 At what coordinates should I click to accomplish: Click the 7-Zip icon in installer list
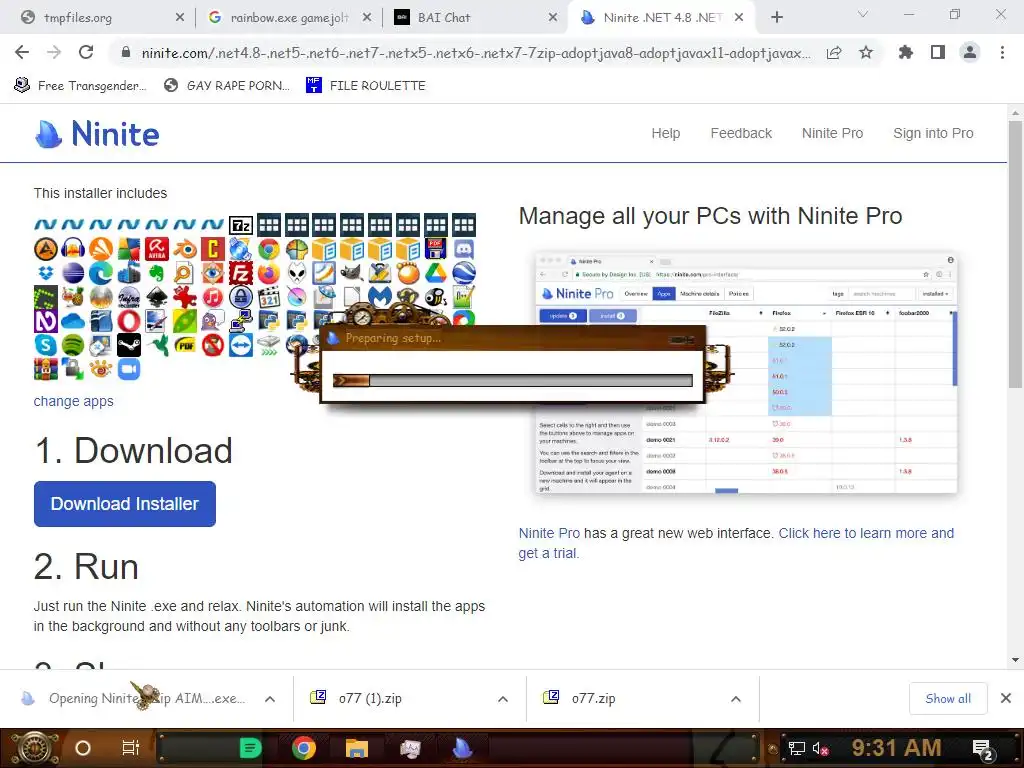tap(241, 226)
